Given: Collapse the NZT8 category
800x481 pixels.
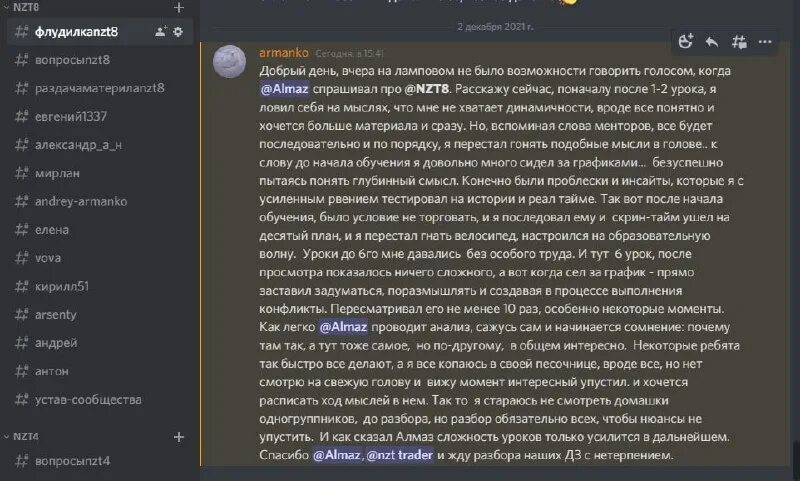Looking at the screenshot, I should pyautogui.click(x=21, y=7).
